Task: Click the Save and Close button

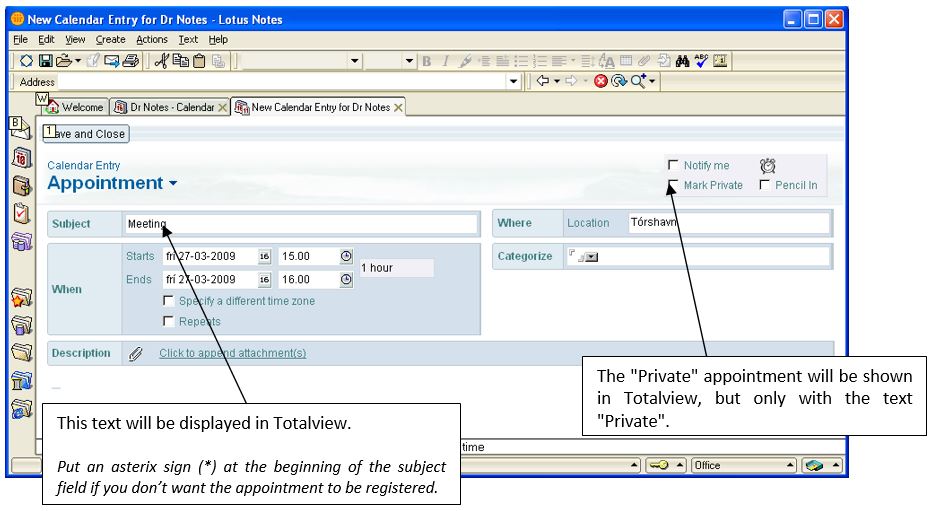Action: (x=86, y=134)
